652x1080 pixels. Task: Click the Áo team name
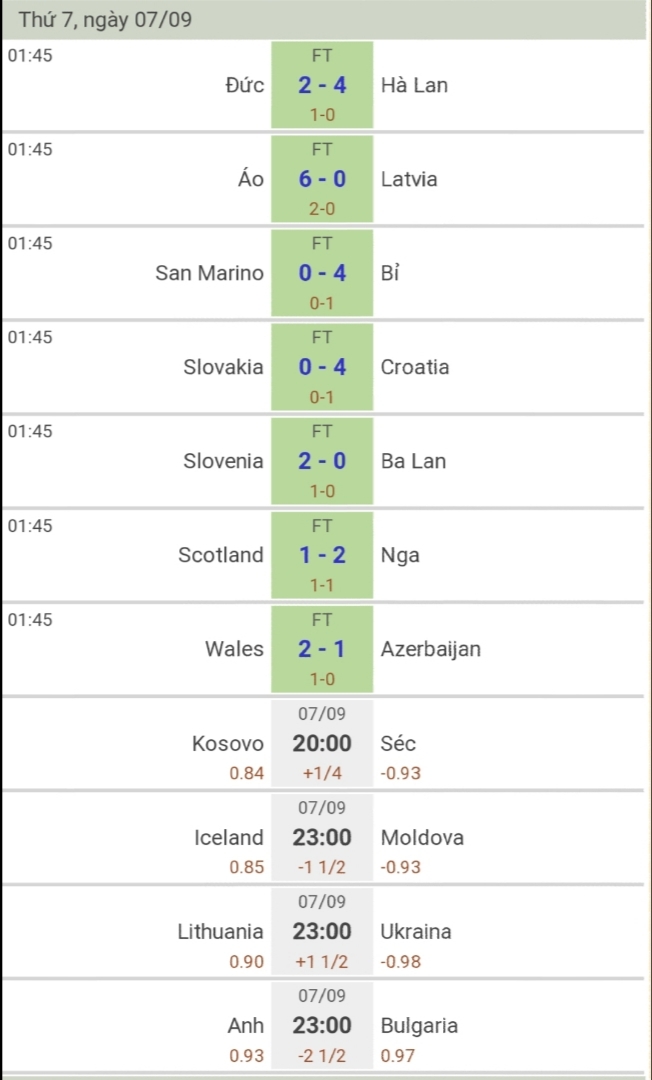pos(251,179)
